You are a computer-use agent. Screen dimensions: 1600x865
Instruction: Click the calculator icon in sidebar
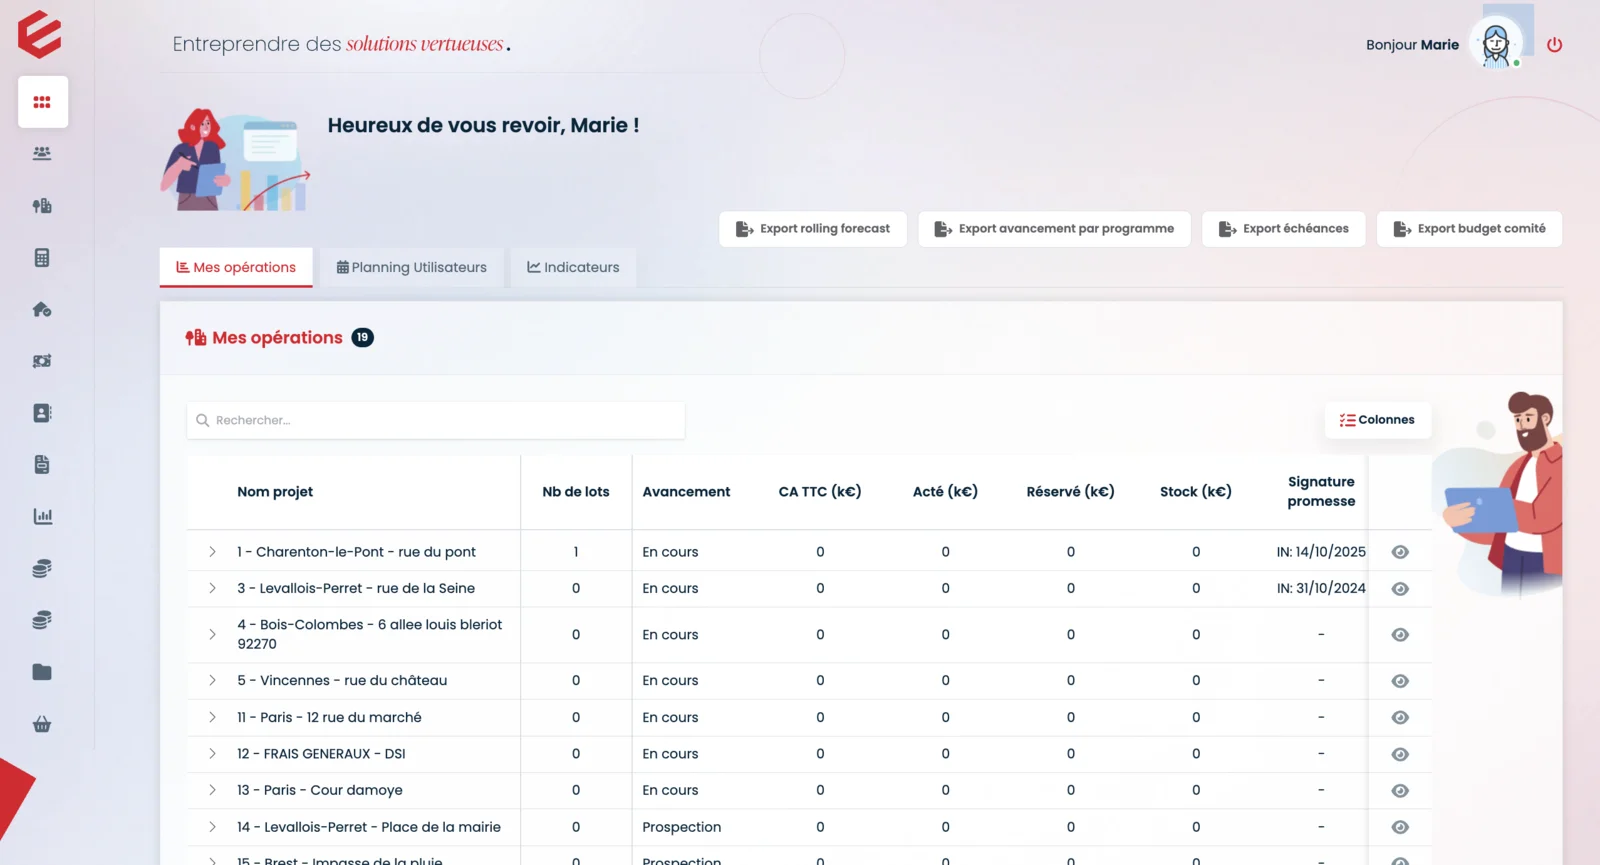[42, 258]
